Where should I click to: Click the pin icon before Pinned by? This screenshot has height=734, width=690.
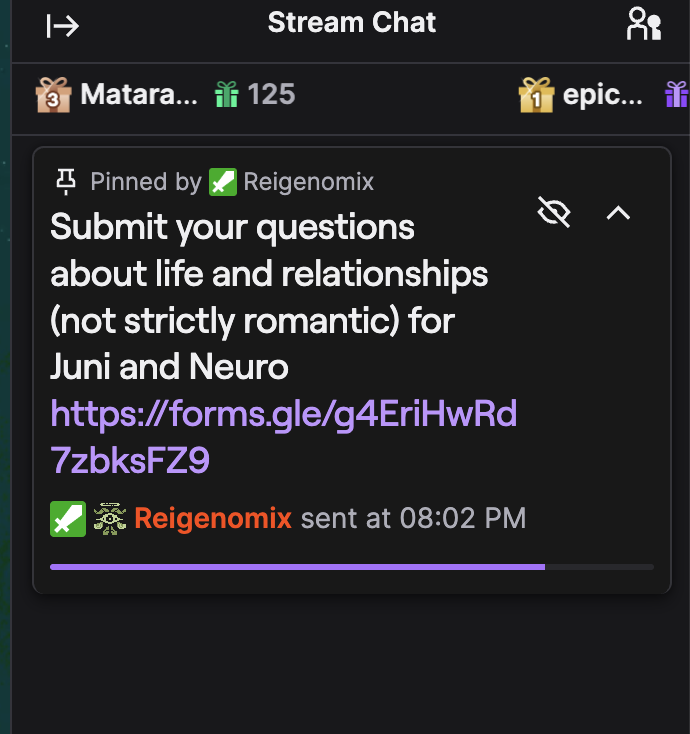pos(66,182)
